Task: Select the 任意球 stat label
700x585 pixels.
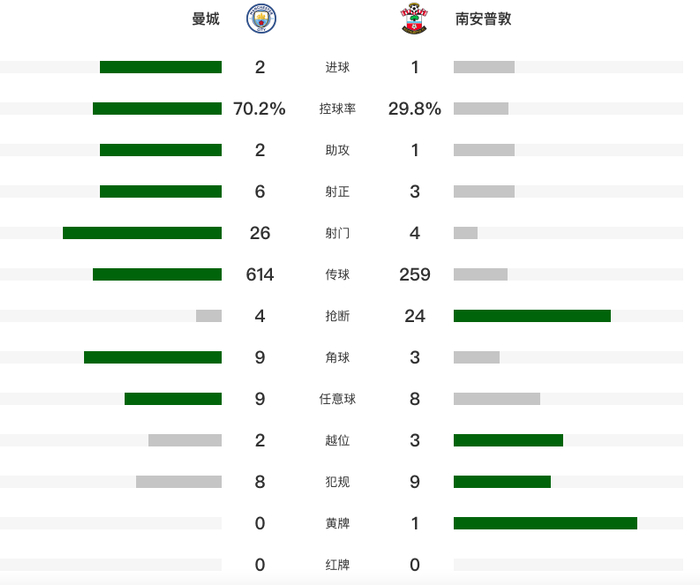Action: pos(338,399)
